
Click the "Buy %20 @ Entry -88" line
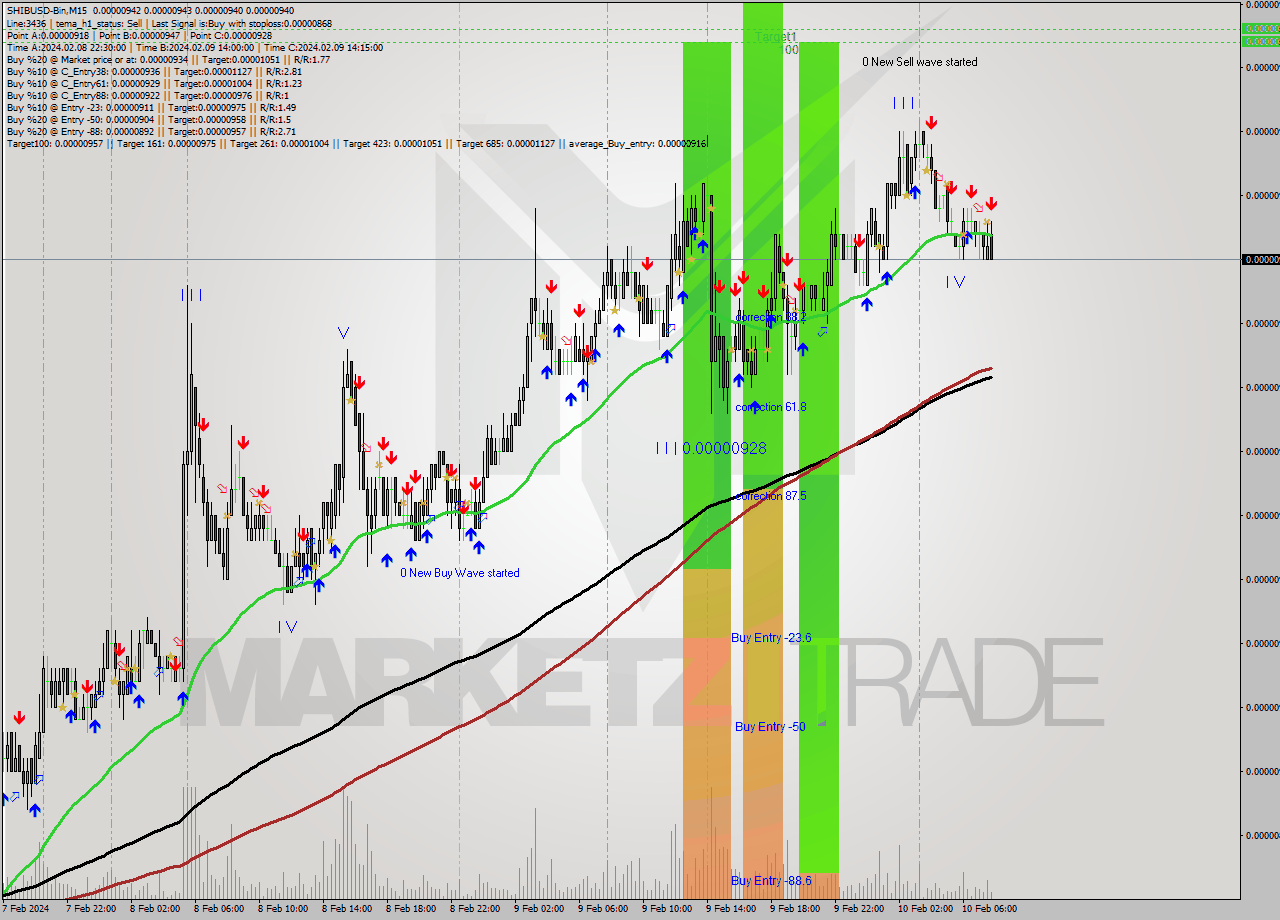[x=151, y=131]
